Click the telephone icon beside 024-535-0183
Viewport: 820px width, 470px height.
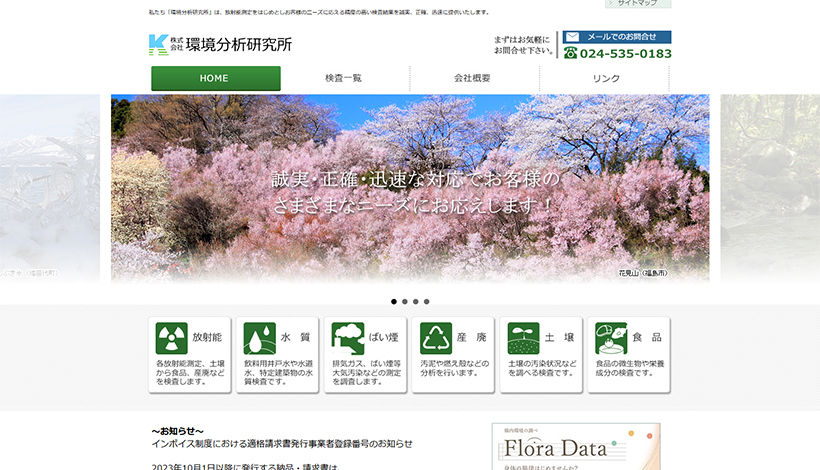570,53
